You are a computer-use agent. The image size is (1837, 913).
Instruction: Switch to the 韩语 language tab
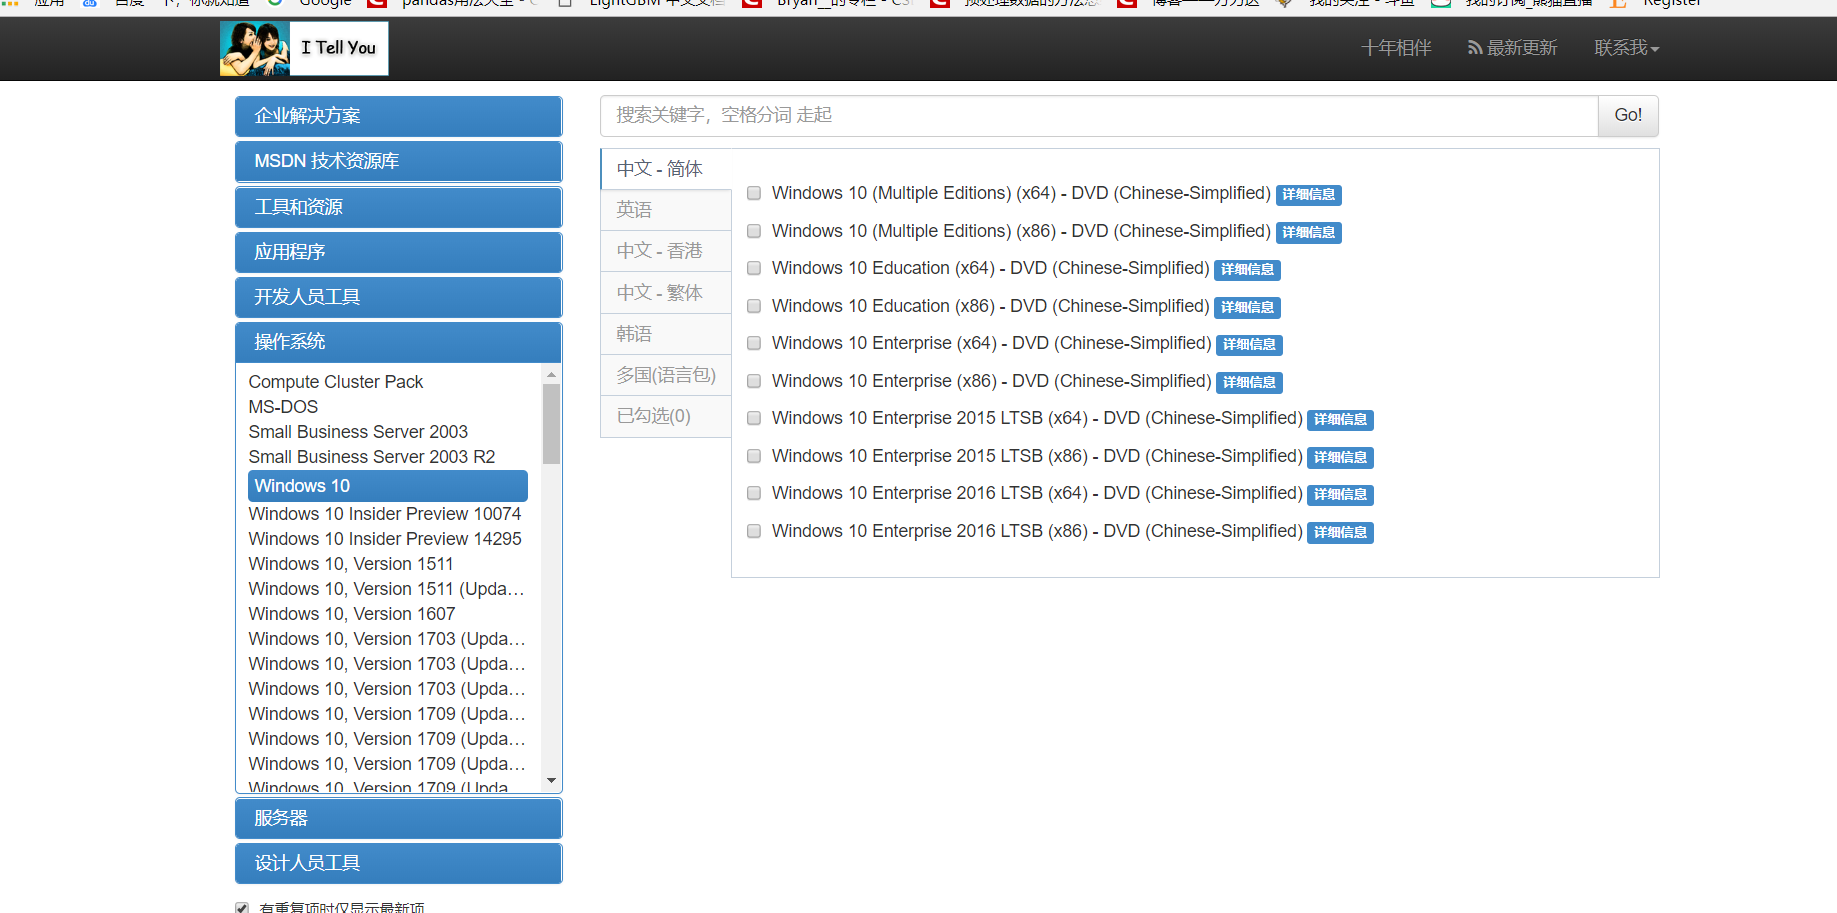(666, 334)
